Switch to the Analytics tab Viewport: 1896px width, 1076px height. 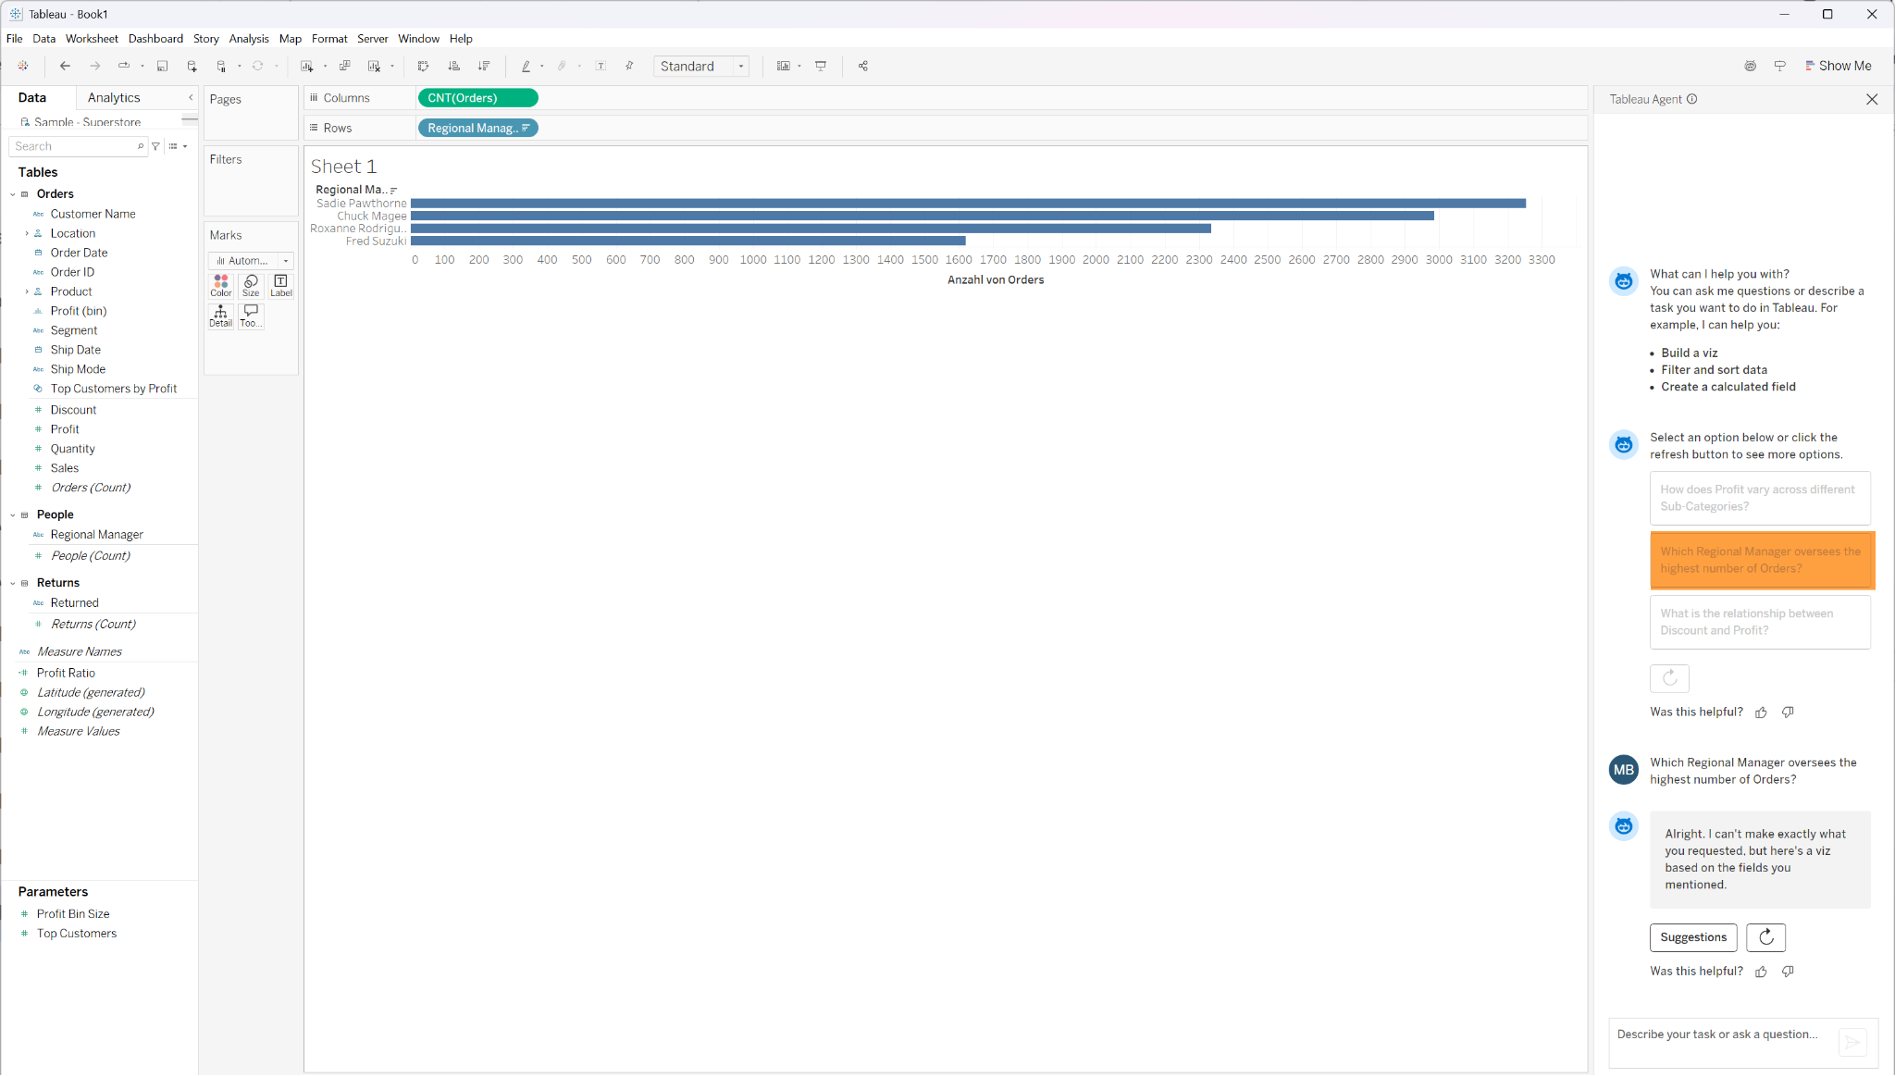pos(114,98)
